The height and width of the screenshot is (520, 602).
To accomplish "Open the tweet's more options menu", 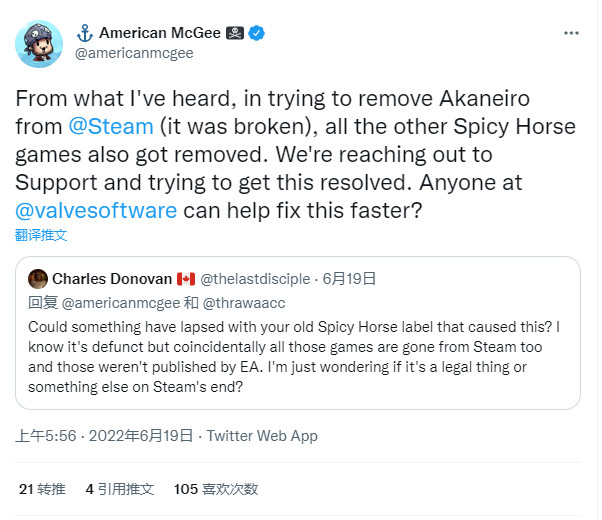I will coord(570,33).
